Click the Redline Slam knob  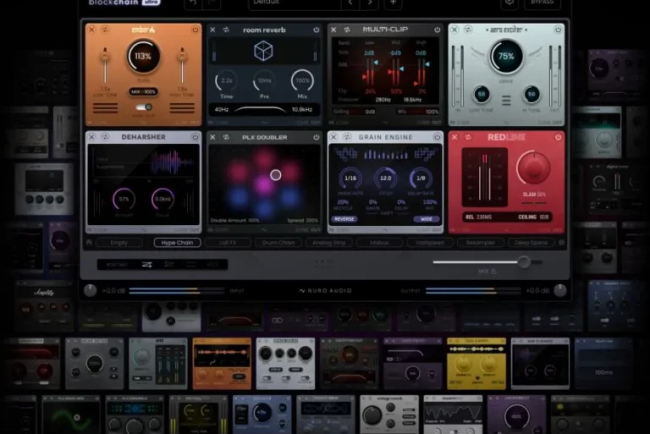[534, 168]
